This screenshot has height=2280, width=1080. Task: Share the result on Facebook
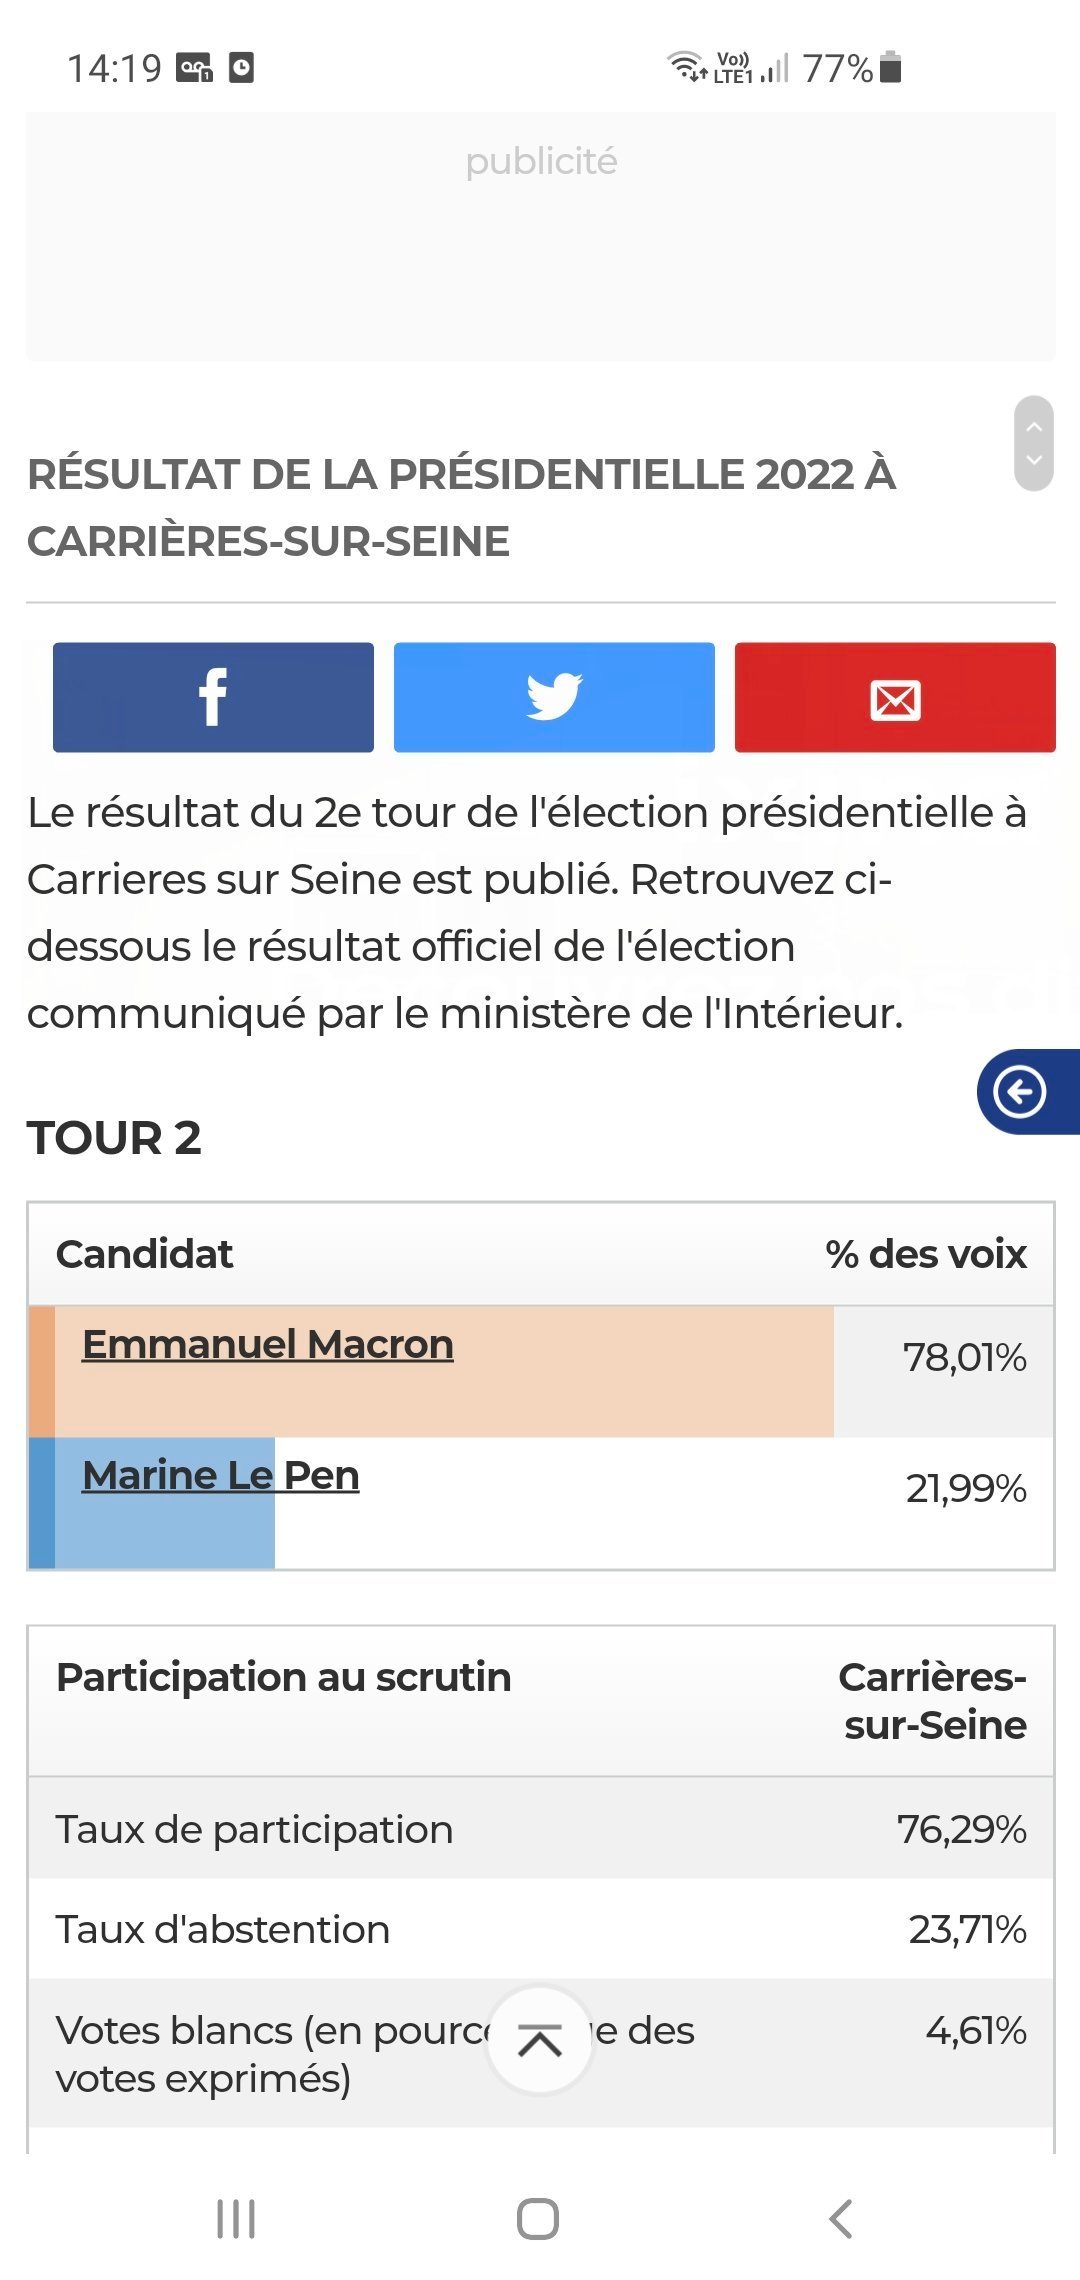pos(213,697)
